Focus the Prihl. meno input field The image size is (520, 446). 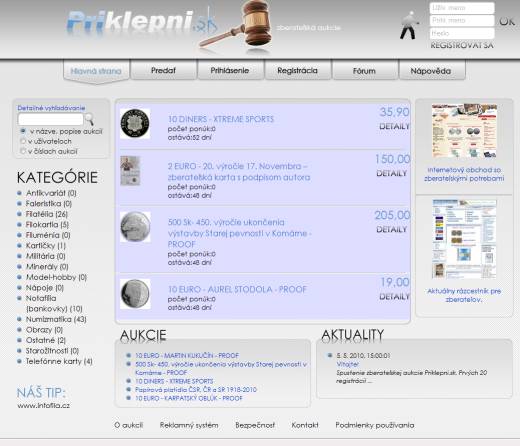click(x=462, y=21)
